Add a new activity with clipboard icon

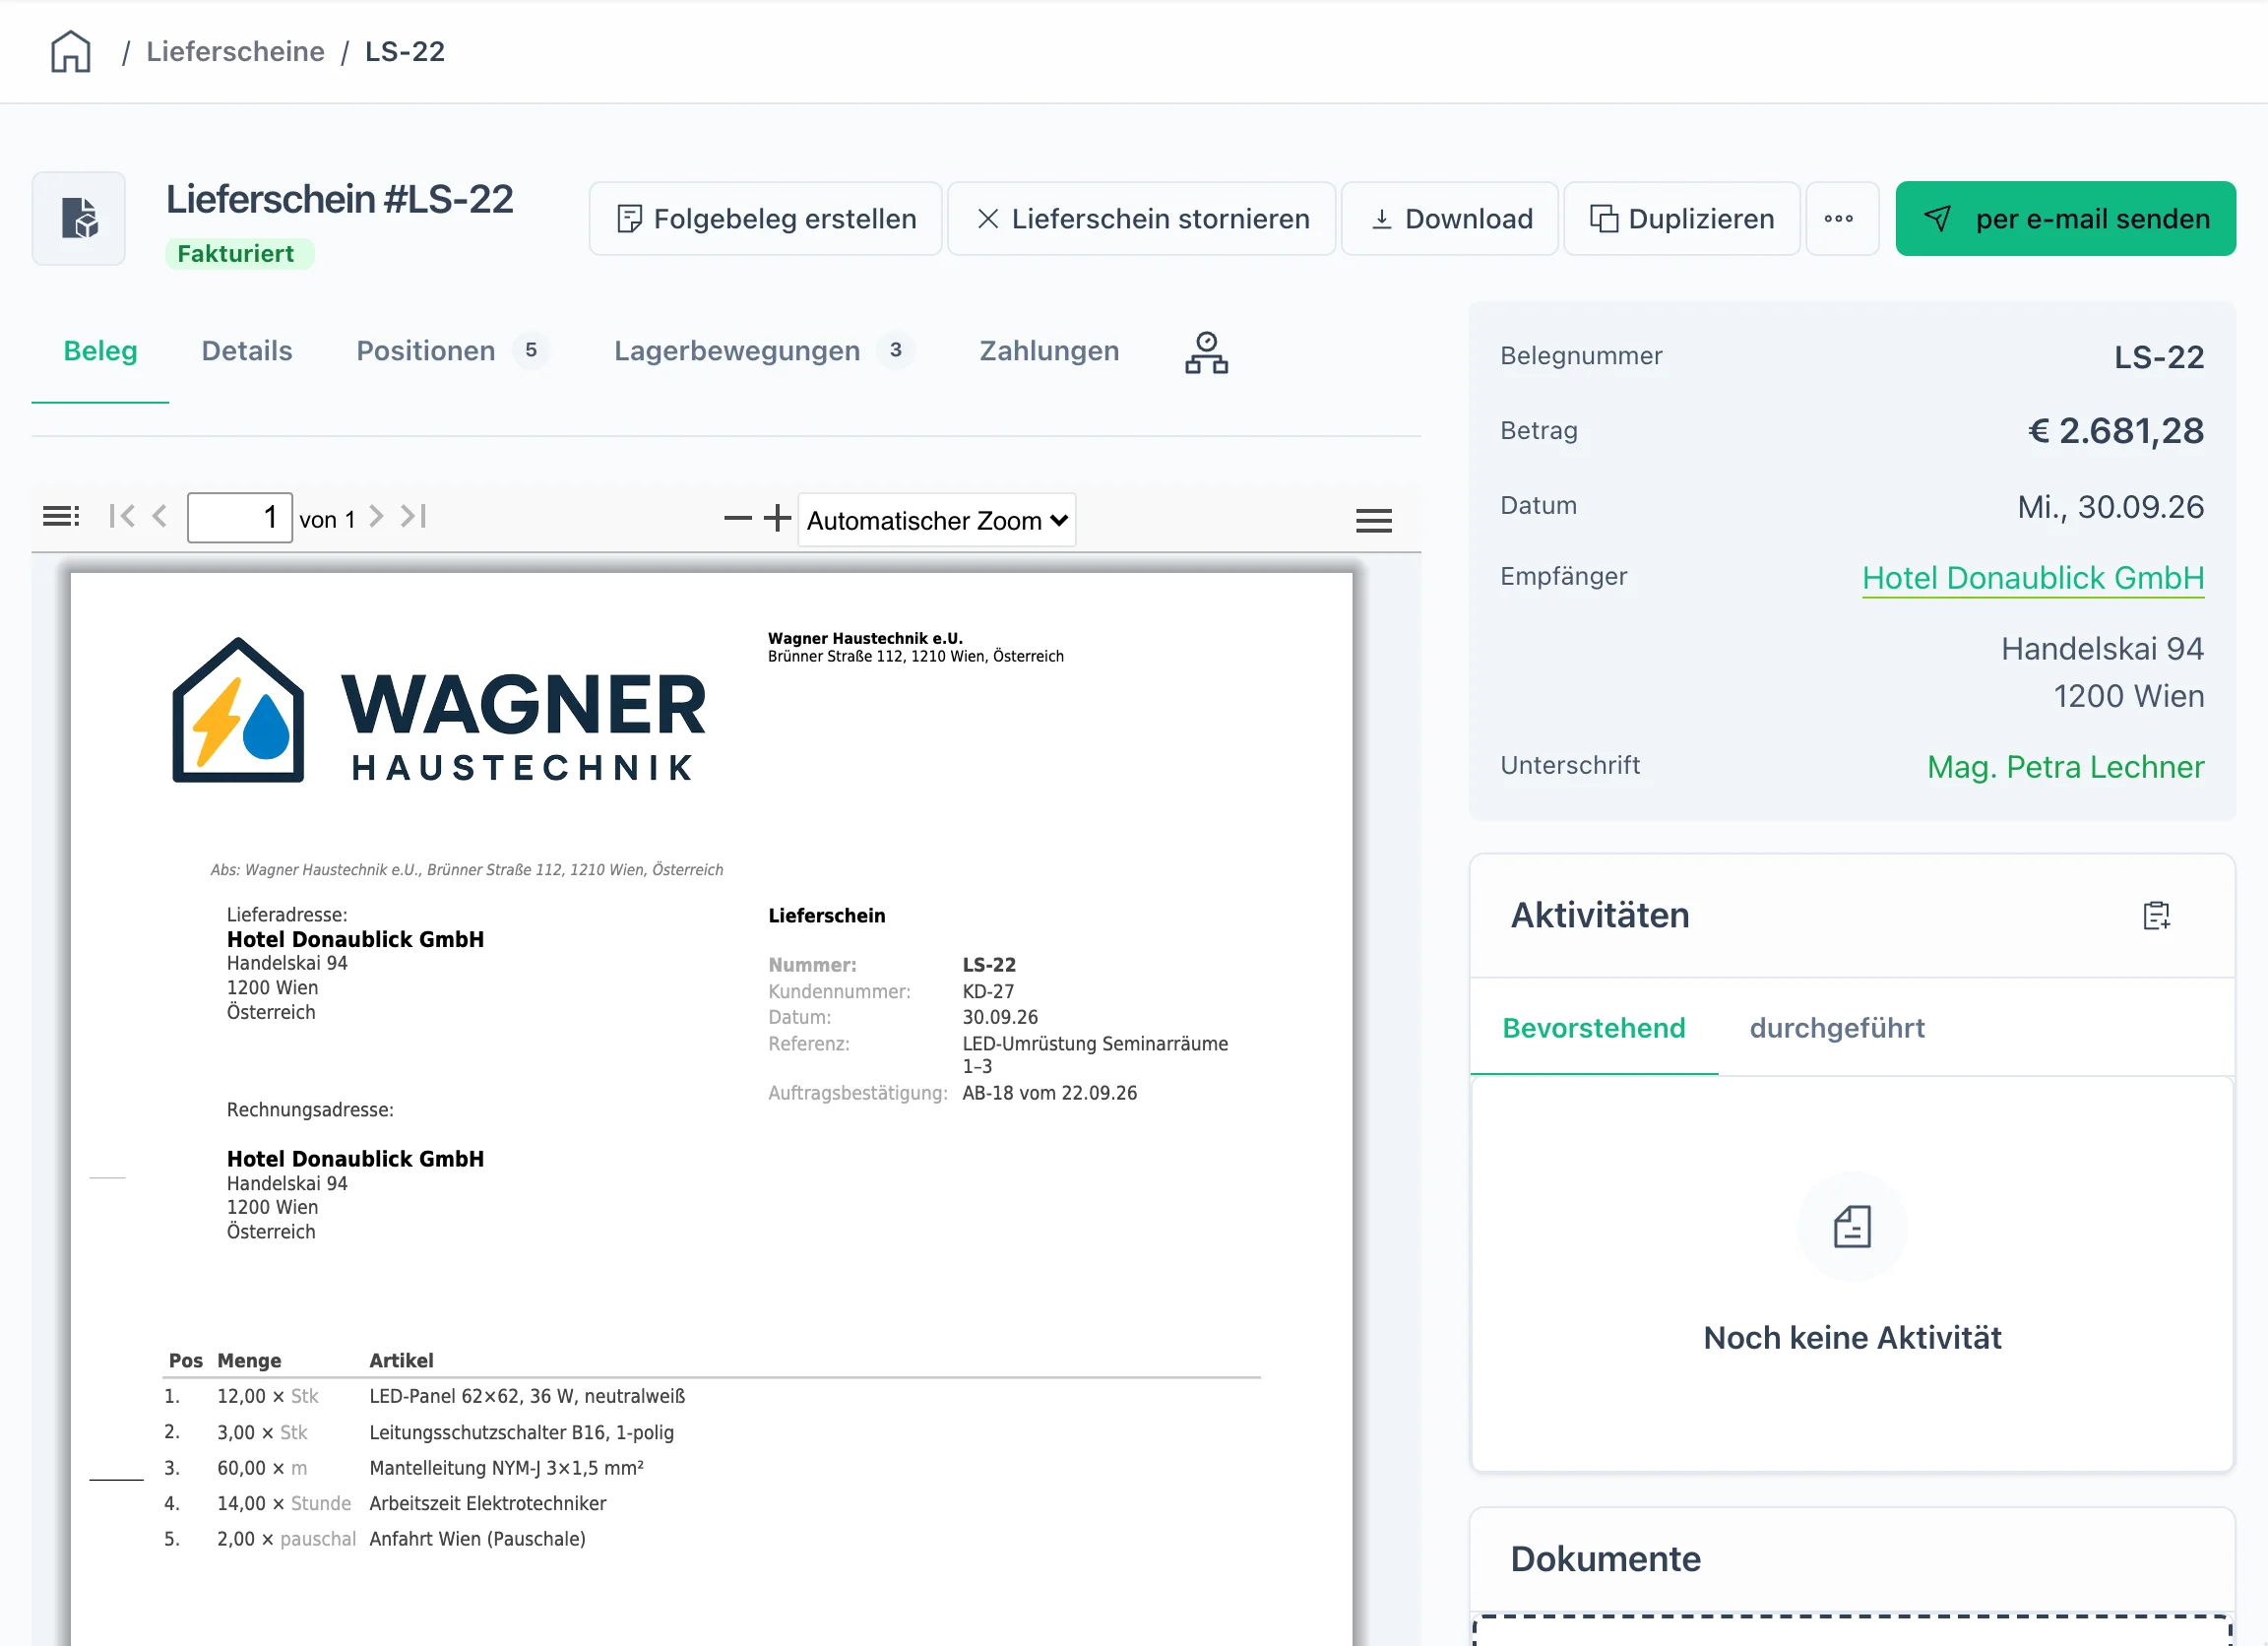click(x=2156, y=915)
